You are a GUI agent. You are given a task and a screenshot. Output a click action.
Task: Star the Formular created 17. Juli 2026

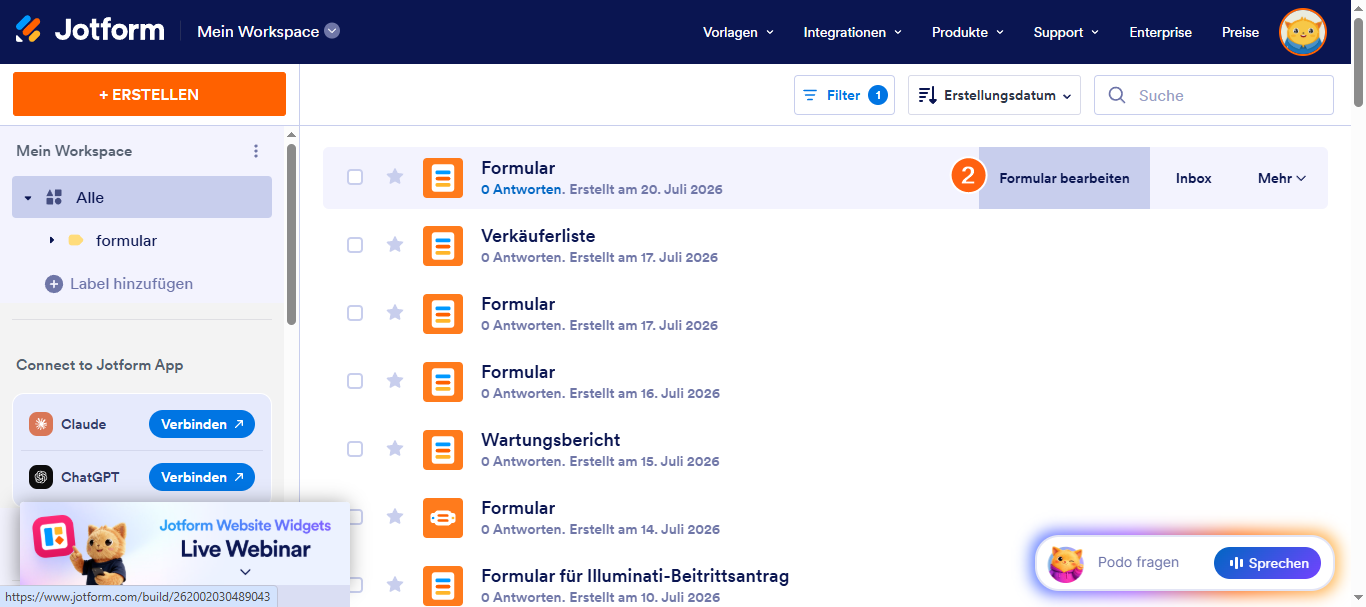click(395, 313)
